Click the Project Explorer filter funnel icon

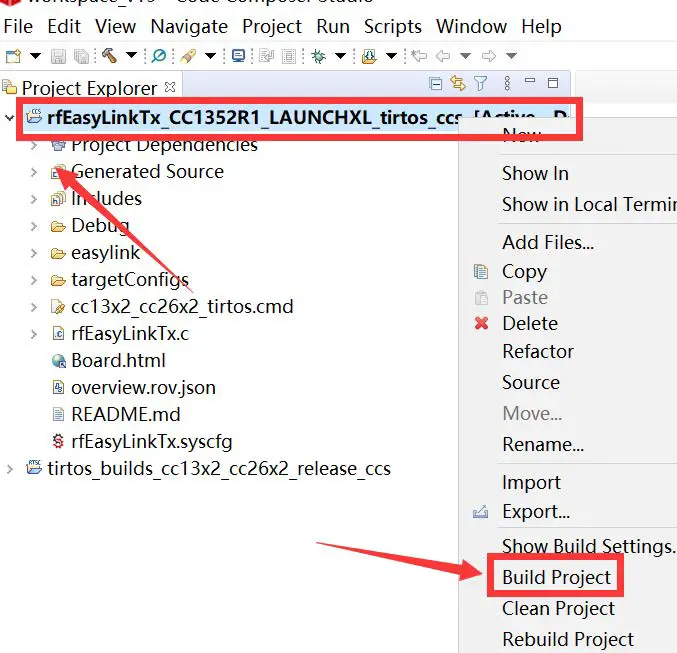[x=480, y=83]
